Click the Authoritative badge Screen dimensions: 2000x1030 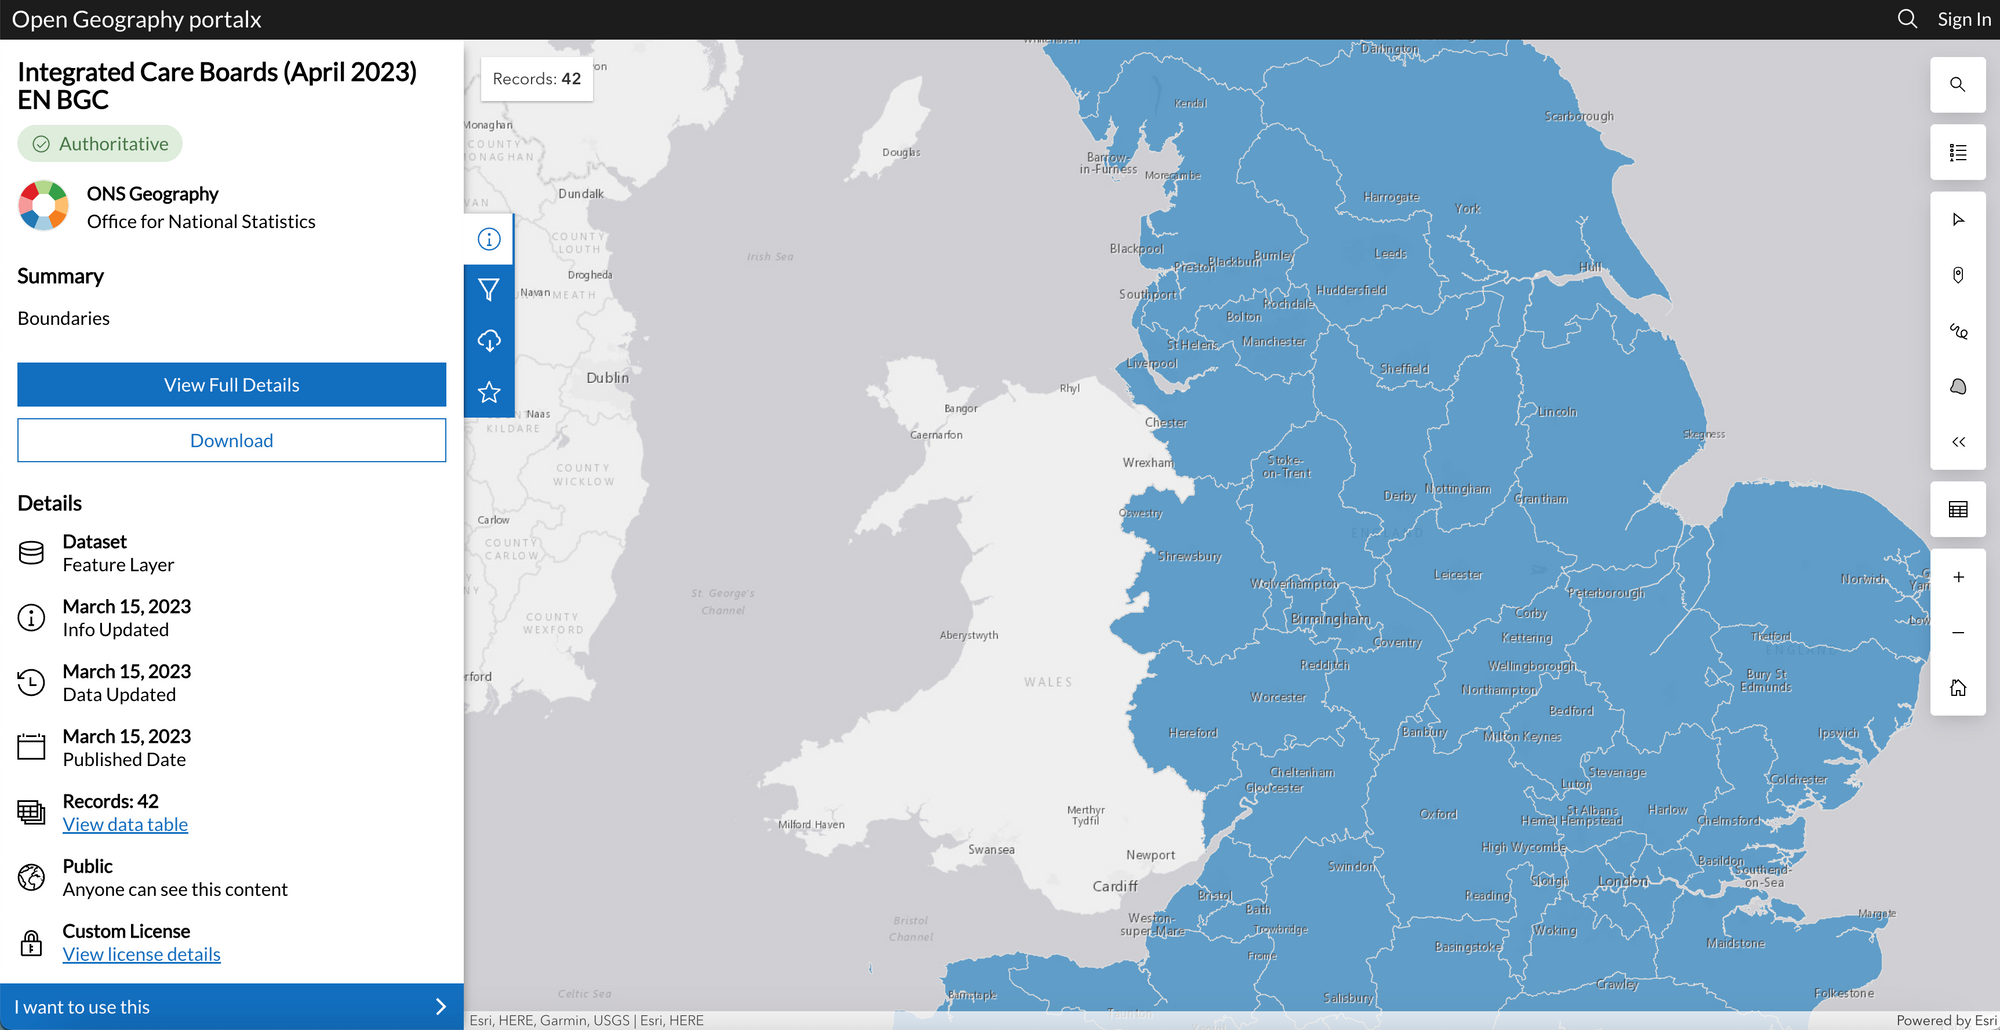(x=99, y=143)
